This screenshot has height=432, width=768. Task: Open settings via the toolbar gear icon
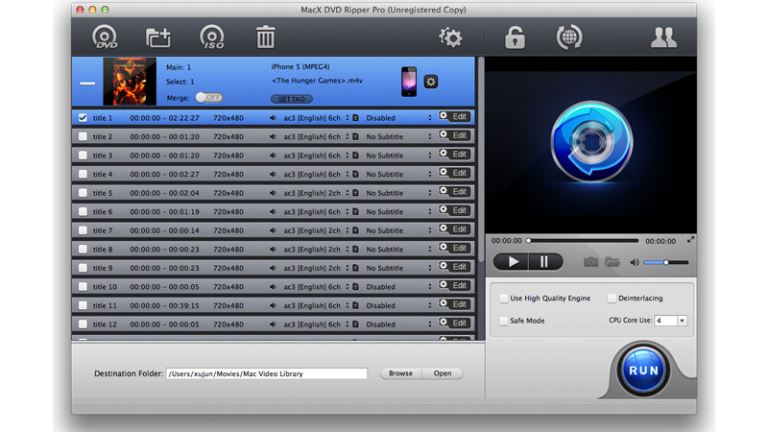pyautogui.click(x=450, y=37)
